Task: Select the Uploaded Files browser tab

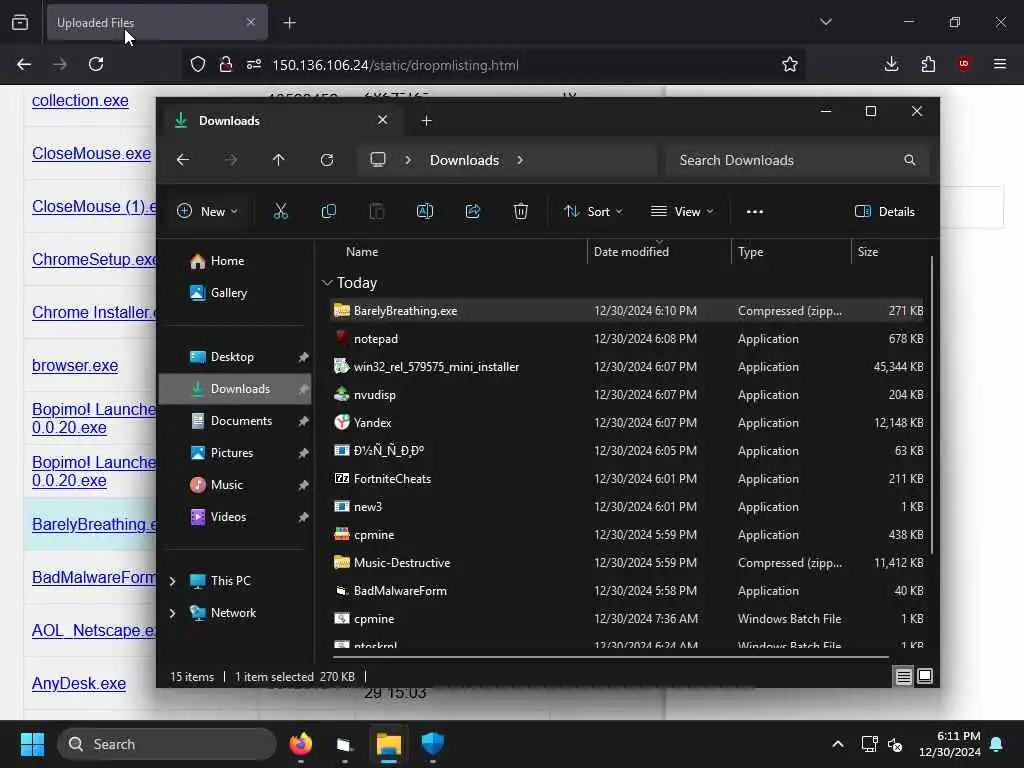Action: tap(157, 22)
